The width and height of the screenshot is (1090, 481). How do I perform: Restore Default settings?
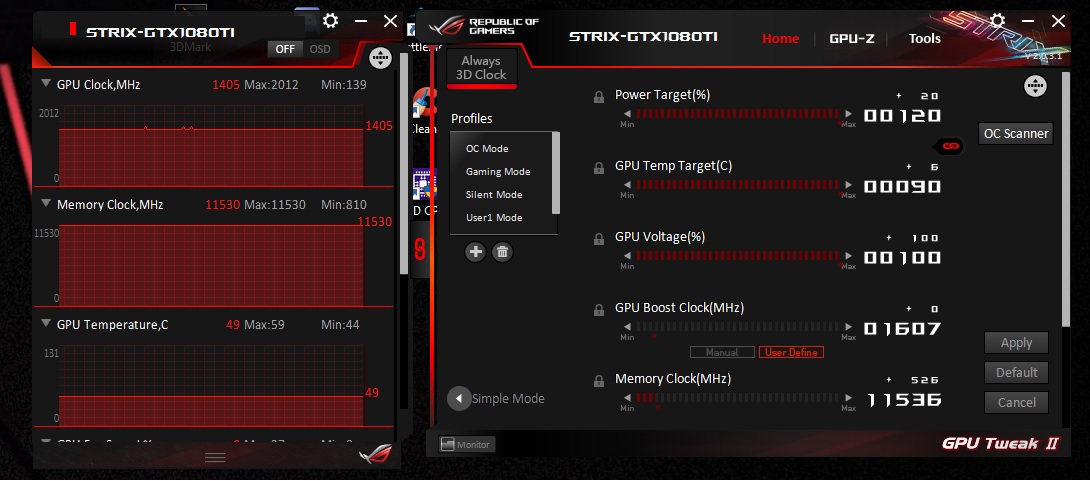click(1016, 373)
